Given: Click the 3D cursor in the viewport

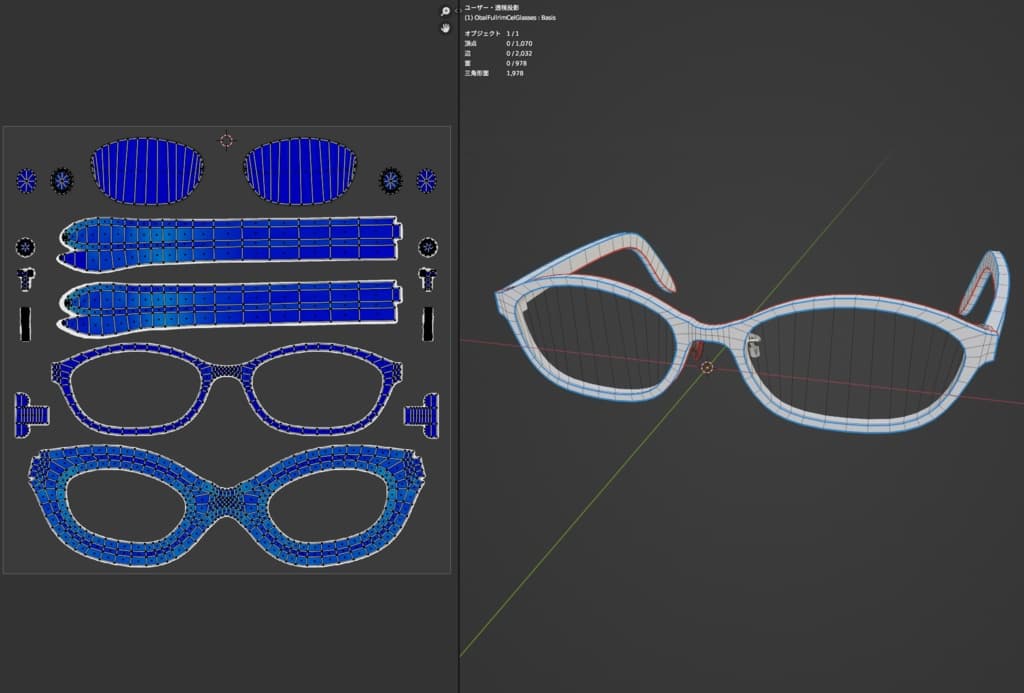Looking at the screenshot, I should pos(707,368).
